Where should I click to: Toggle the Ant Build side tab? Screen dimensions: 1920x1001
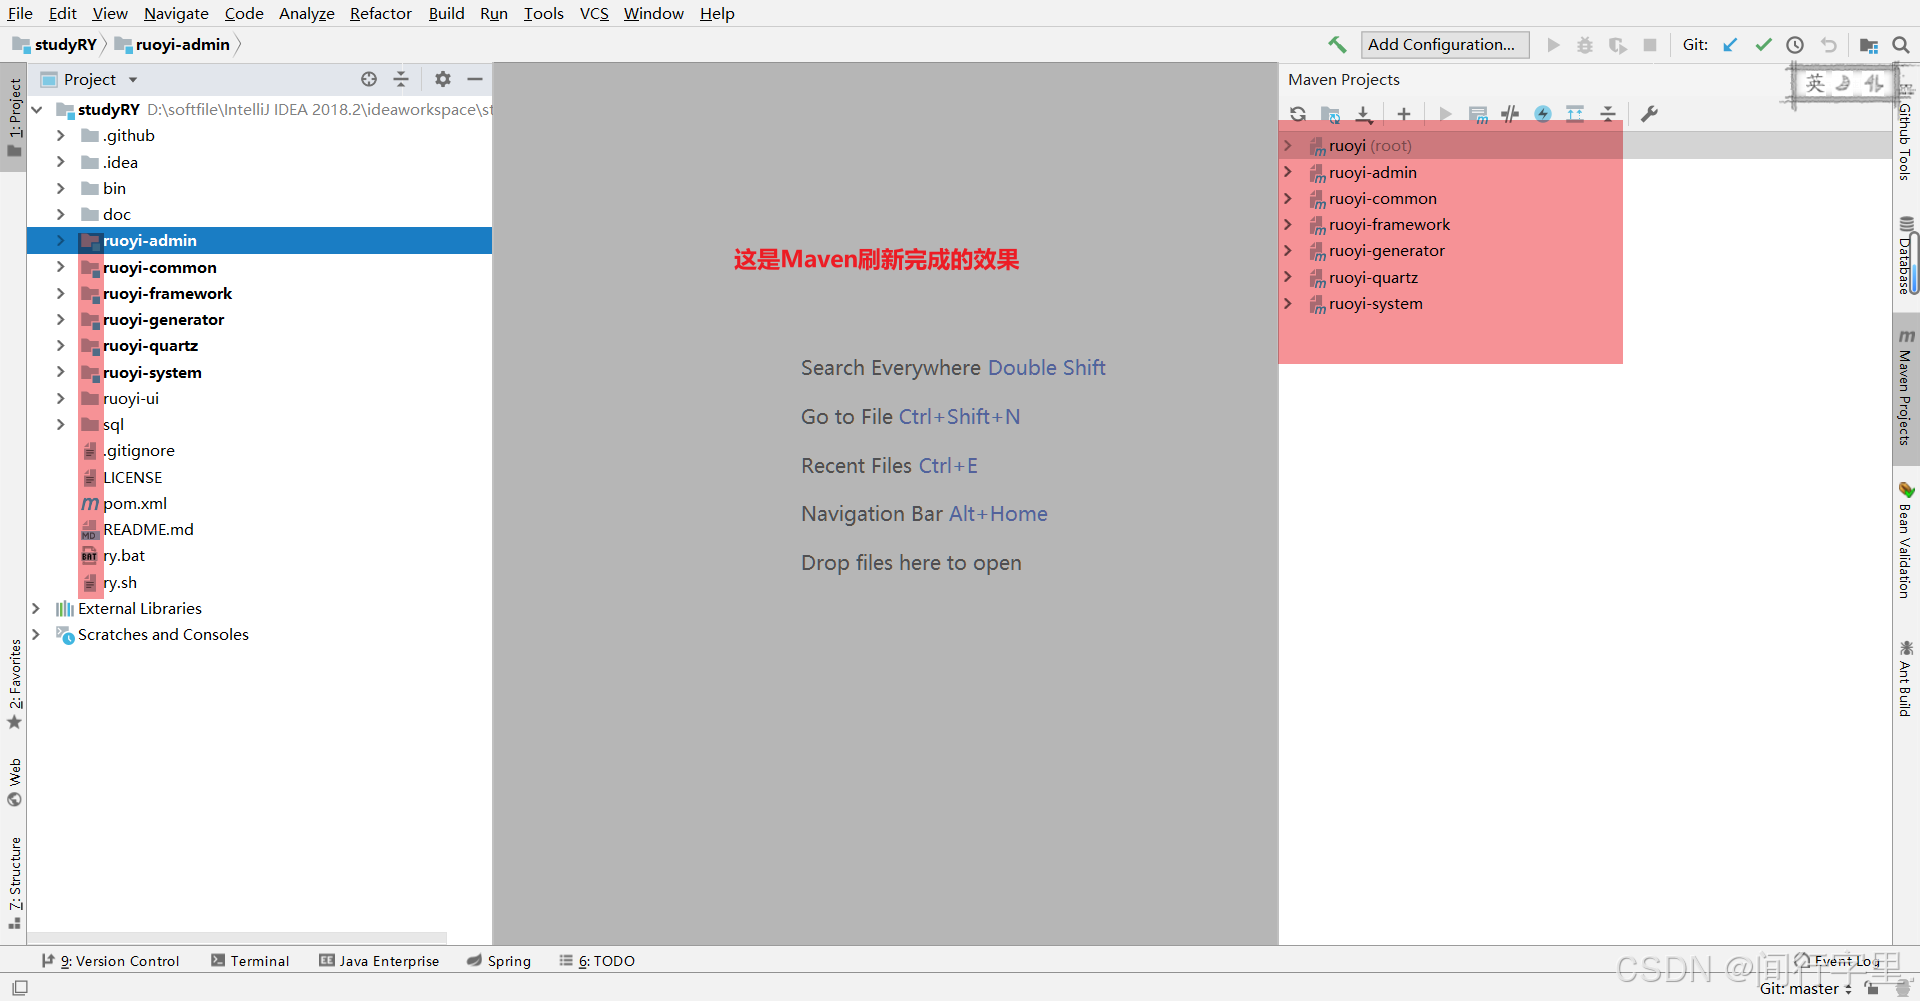1906,679
